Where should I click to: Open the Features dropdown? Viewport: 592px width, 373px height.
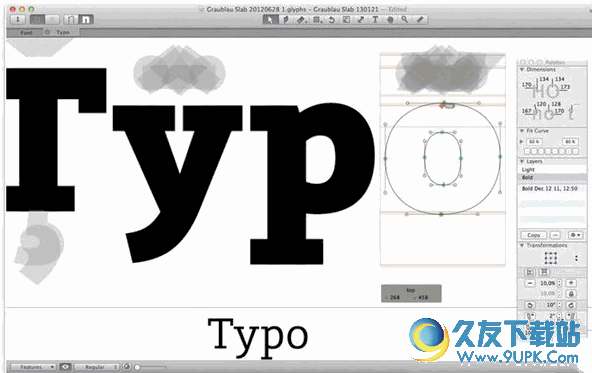33,367
